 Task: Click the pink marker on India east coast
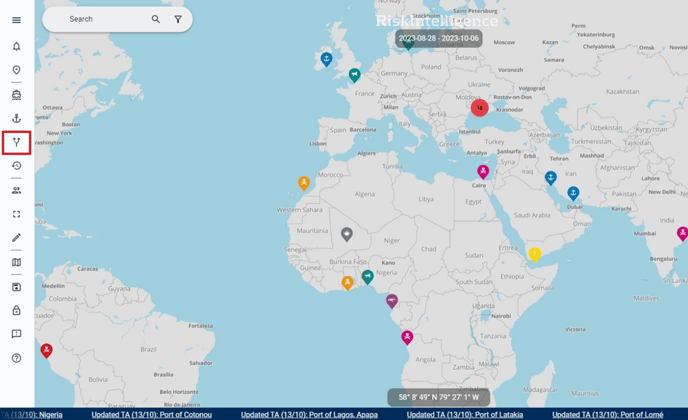[682, 233]
